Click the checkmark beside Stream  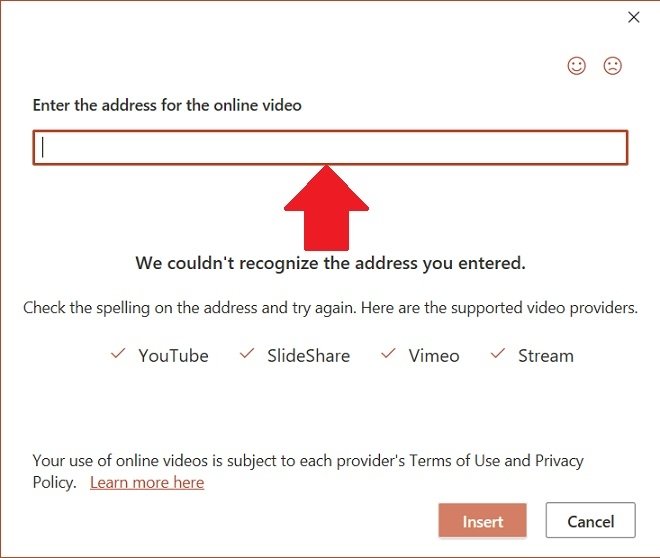pos(498,353)
